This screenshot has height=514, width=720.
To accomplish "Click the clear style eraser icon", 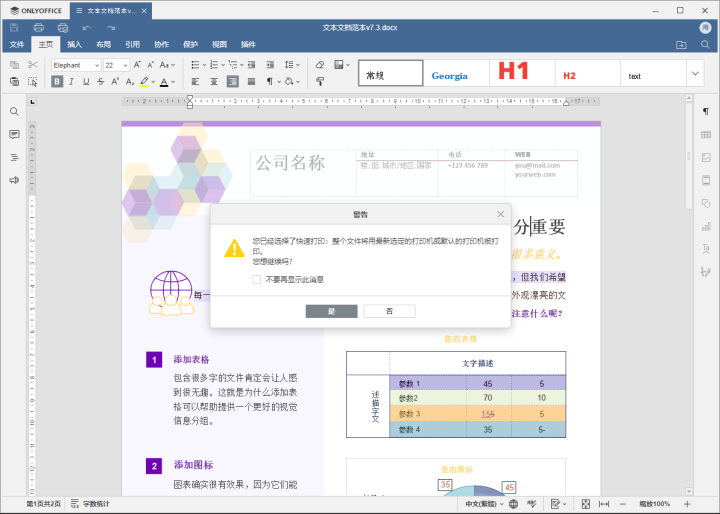I will pyautogui.click(x=320, y=65).
